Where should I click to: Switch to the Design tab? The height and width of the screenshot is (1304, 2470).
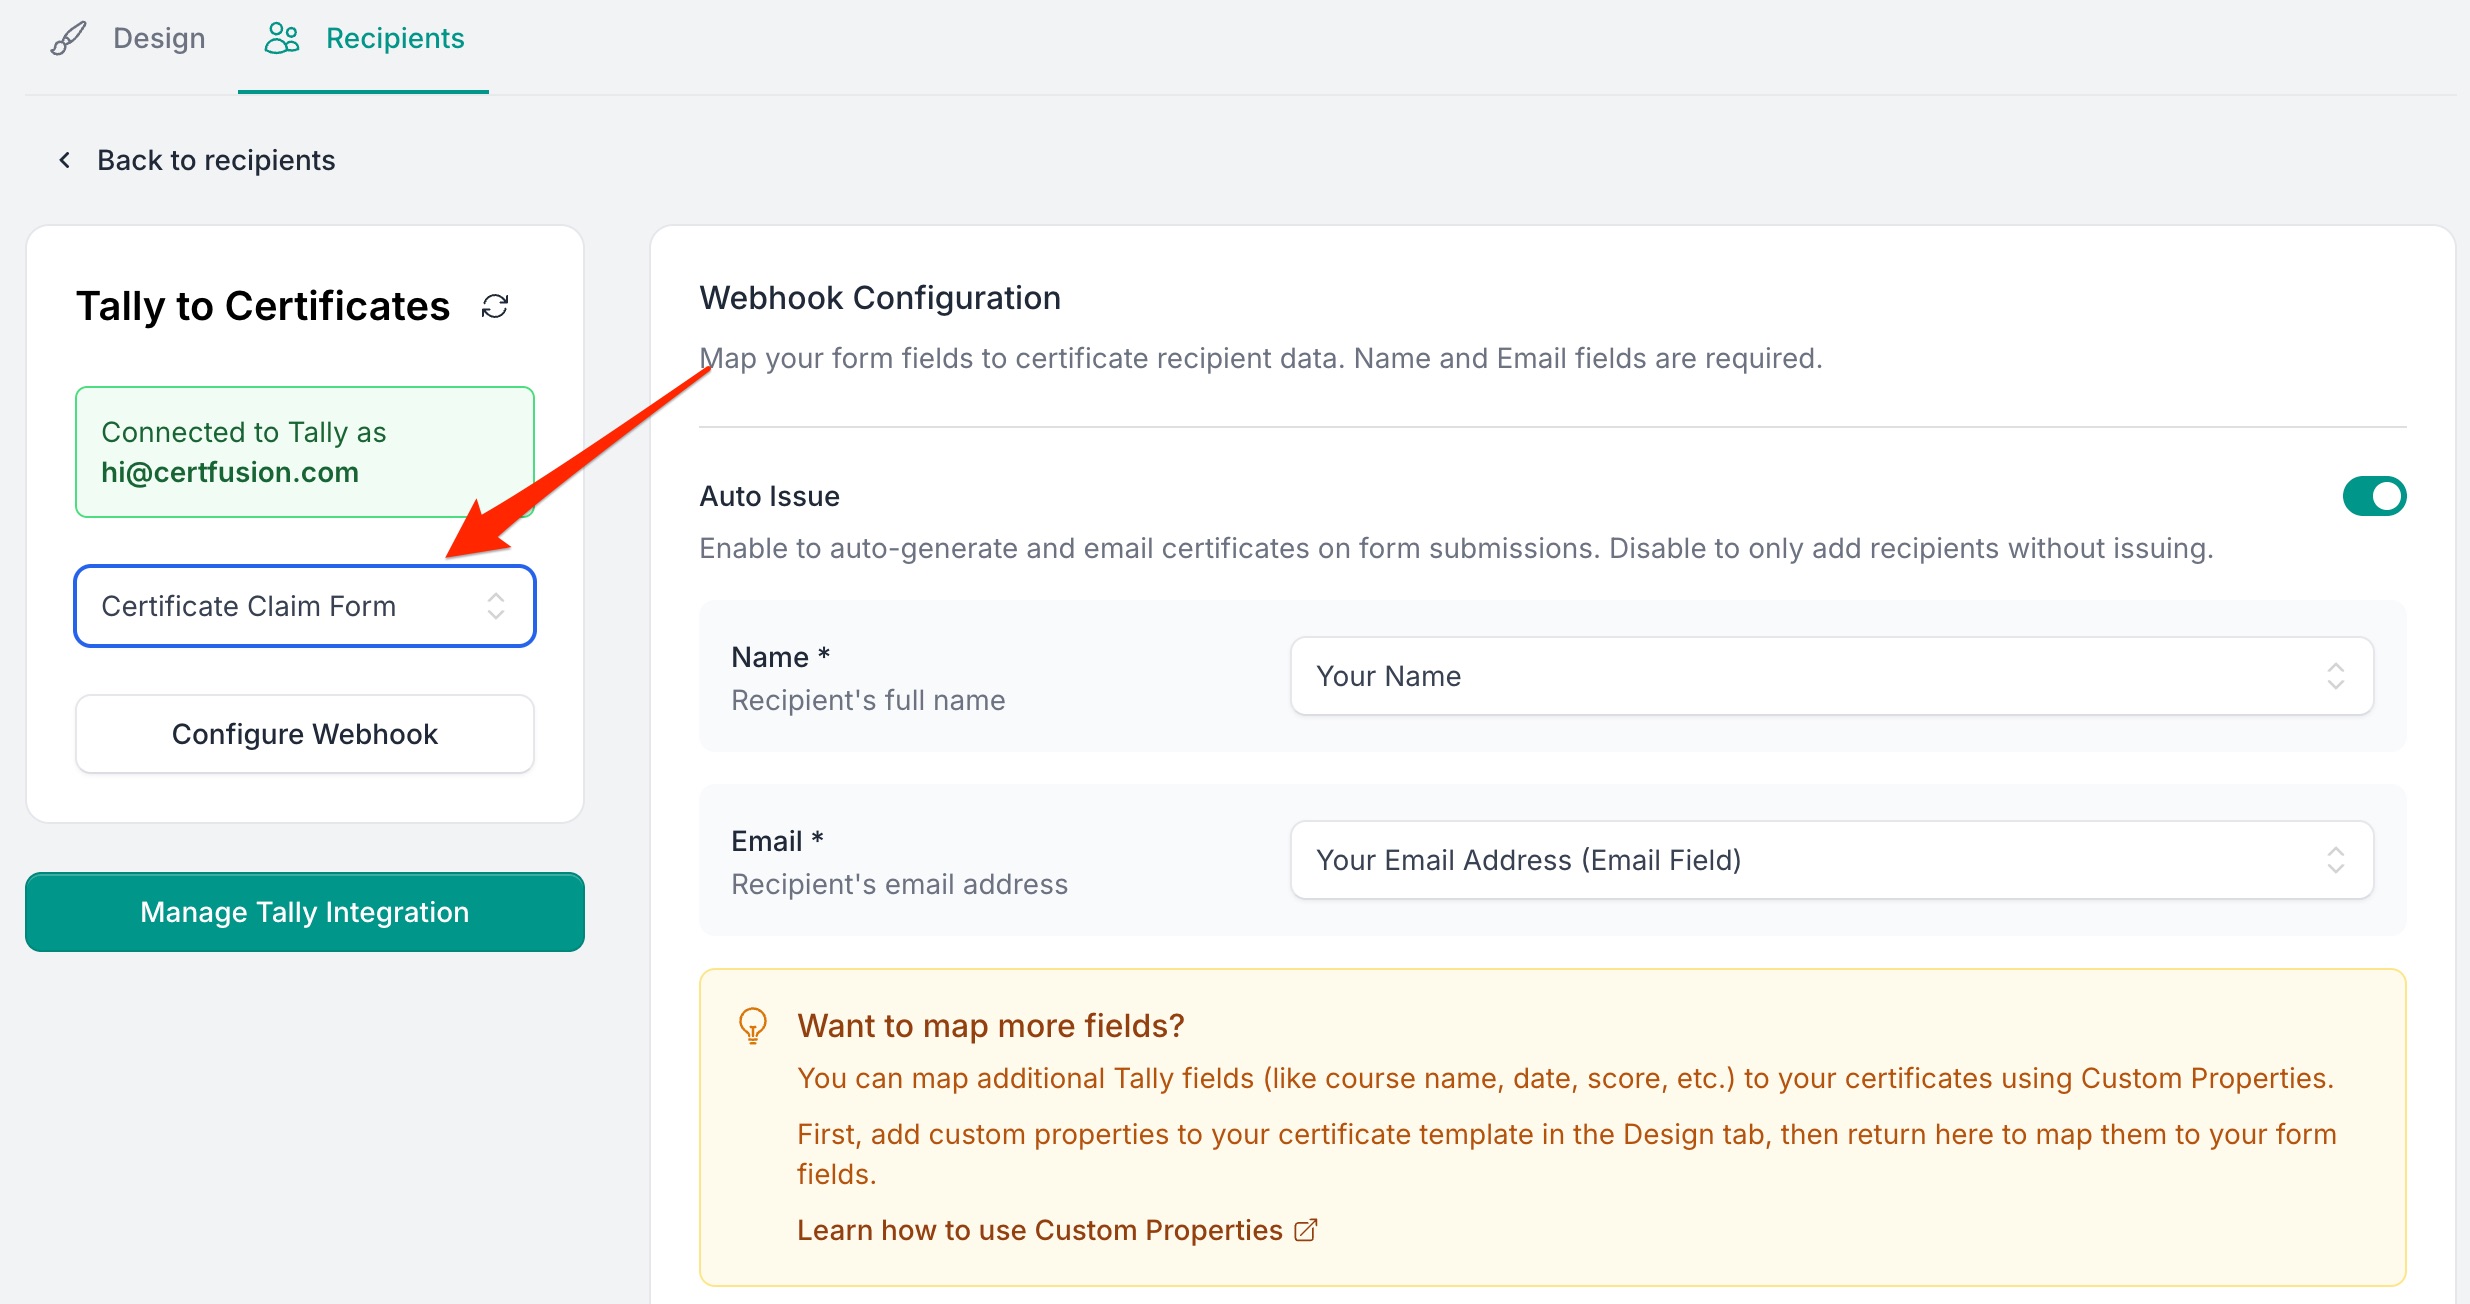pyautogui.click(x=158, y=39)
